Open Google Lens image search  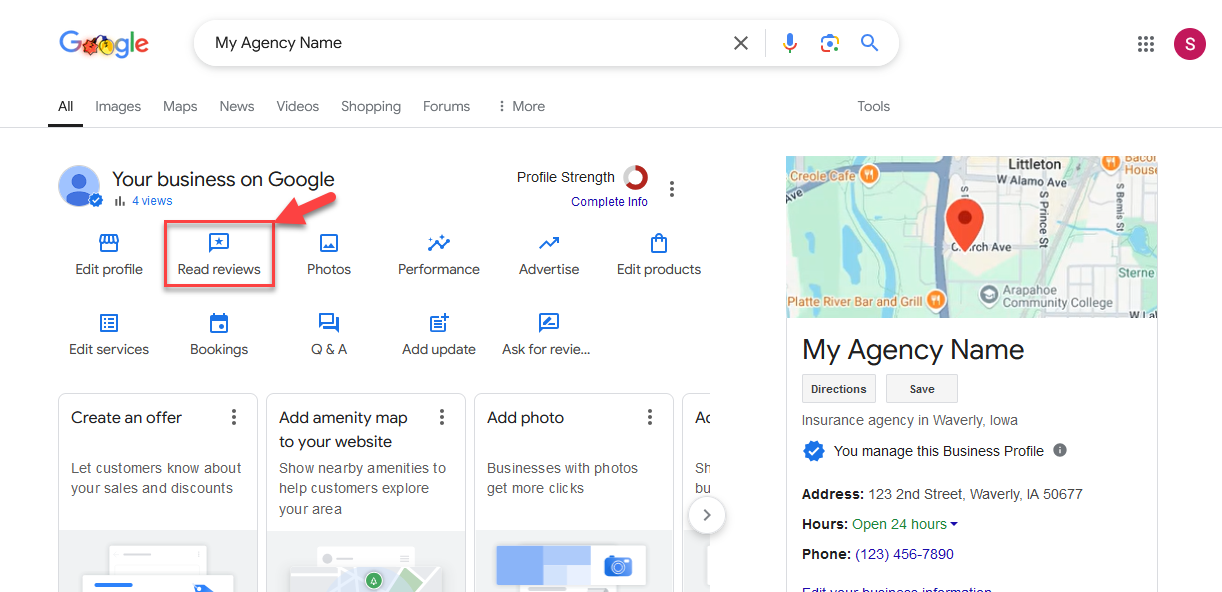829,43
